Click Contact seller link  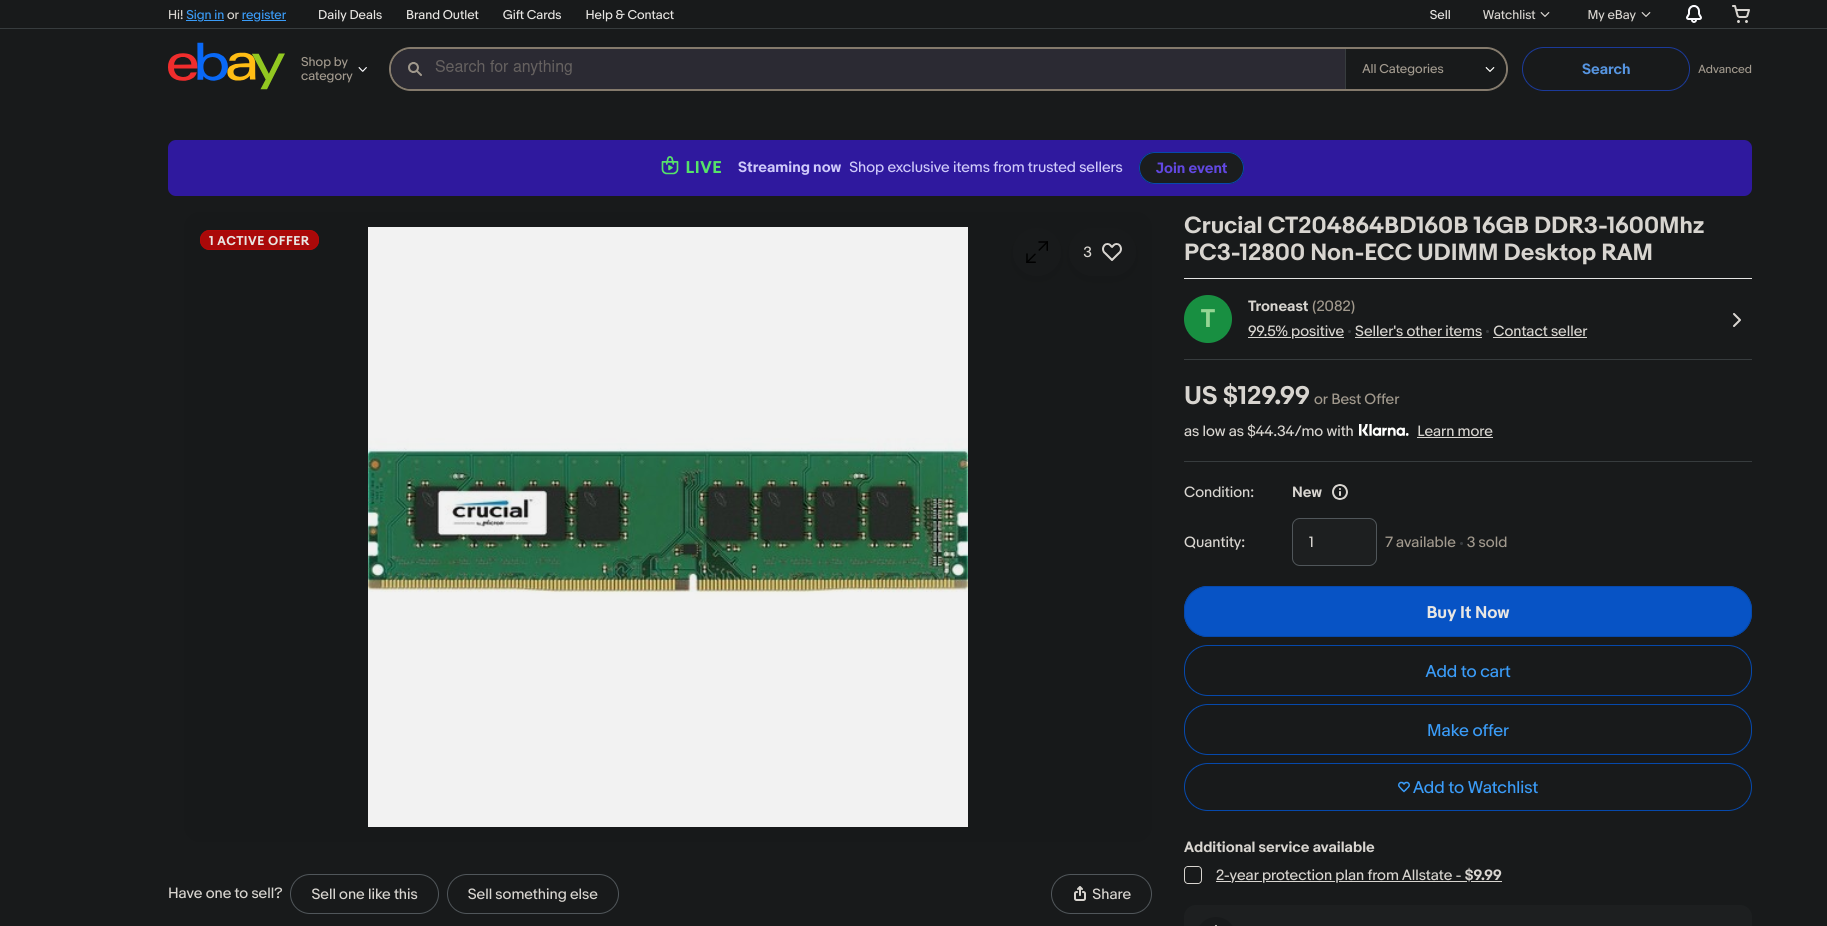pyautogui.click(x=1540, y=331)
